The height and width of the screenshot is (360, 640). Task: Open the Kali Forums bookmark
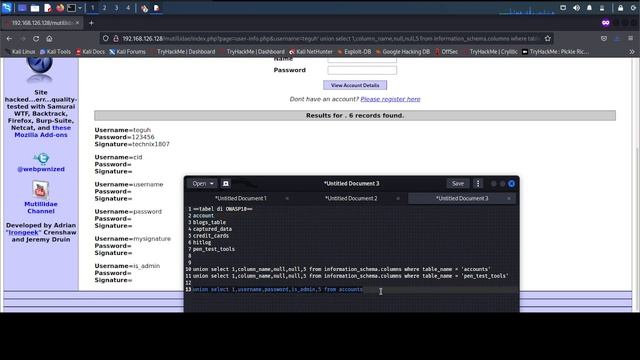click(127, 52)
